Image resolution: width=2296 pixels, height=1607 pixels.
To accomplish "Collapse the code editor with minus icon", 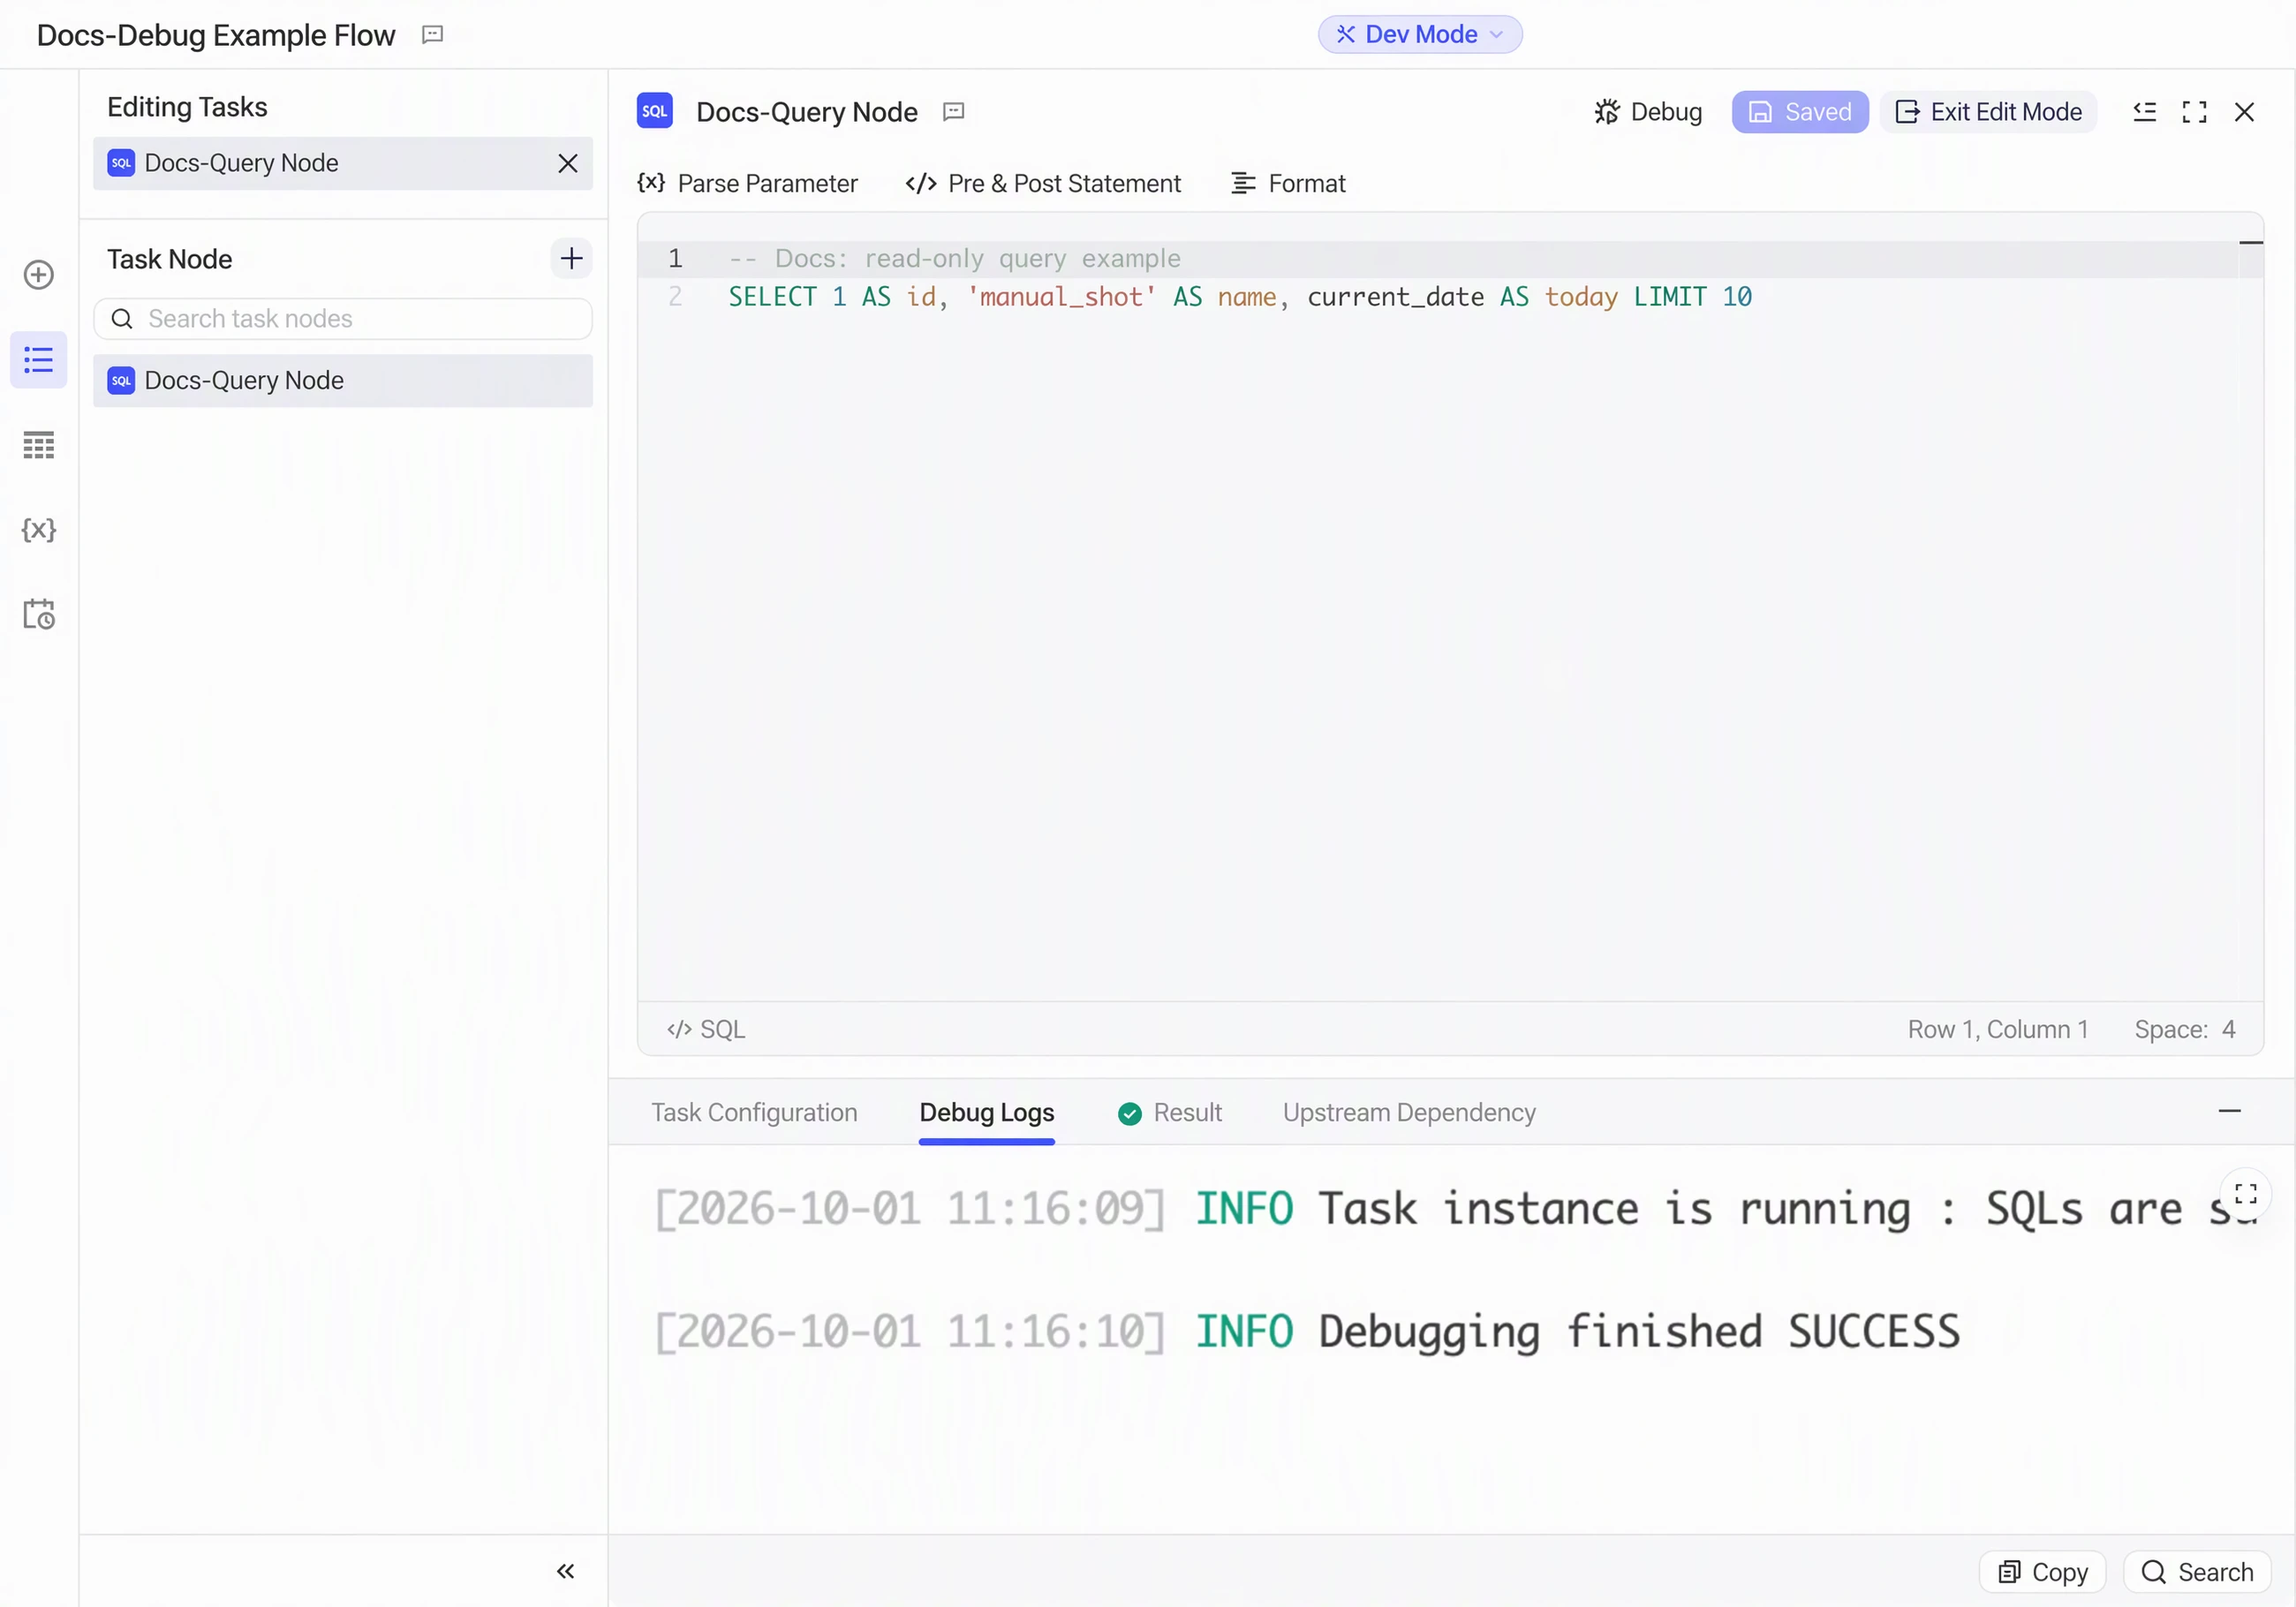I will tap(2250, 243).
